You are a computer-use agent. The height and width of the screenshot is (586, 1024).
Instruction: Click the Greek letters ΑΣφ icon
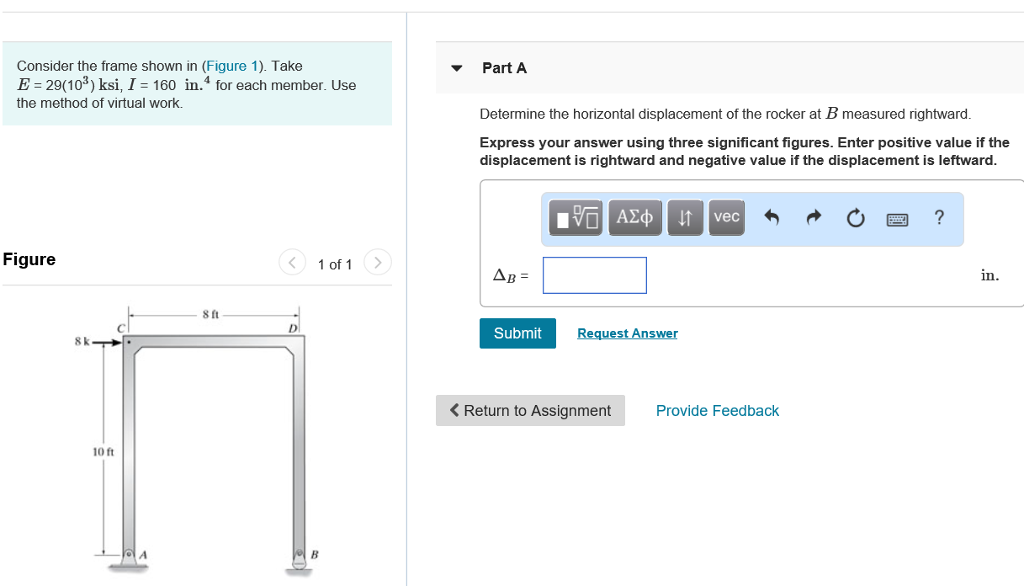point(634,217)
